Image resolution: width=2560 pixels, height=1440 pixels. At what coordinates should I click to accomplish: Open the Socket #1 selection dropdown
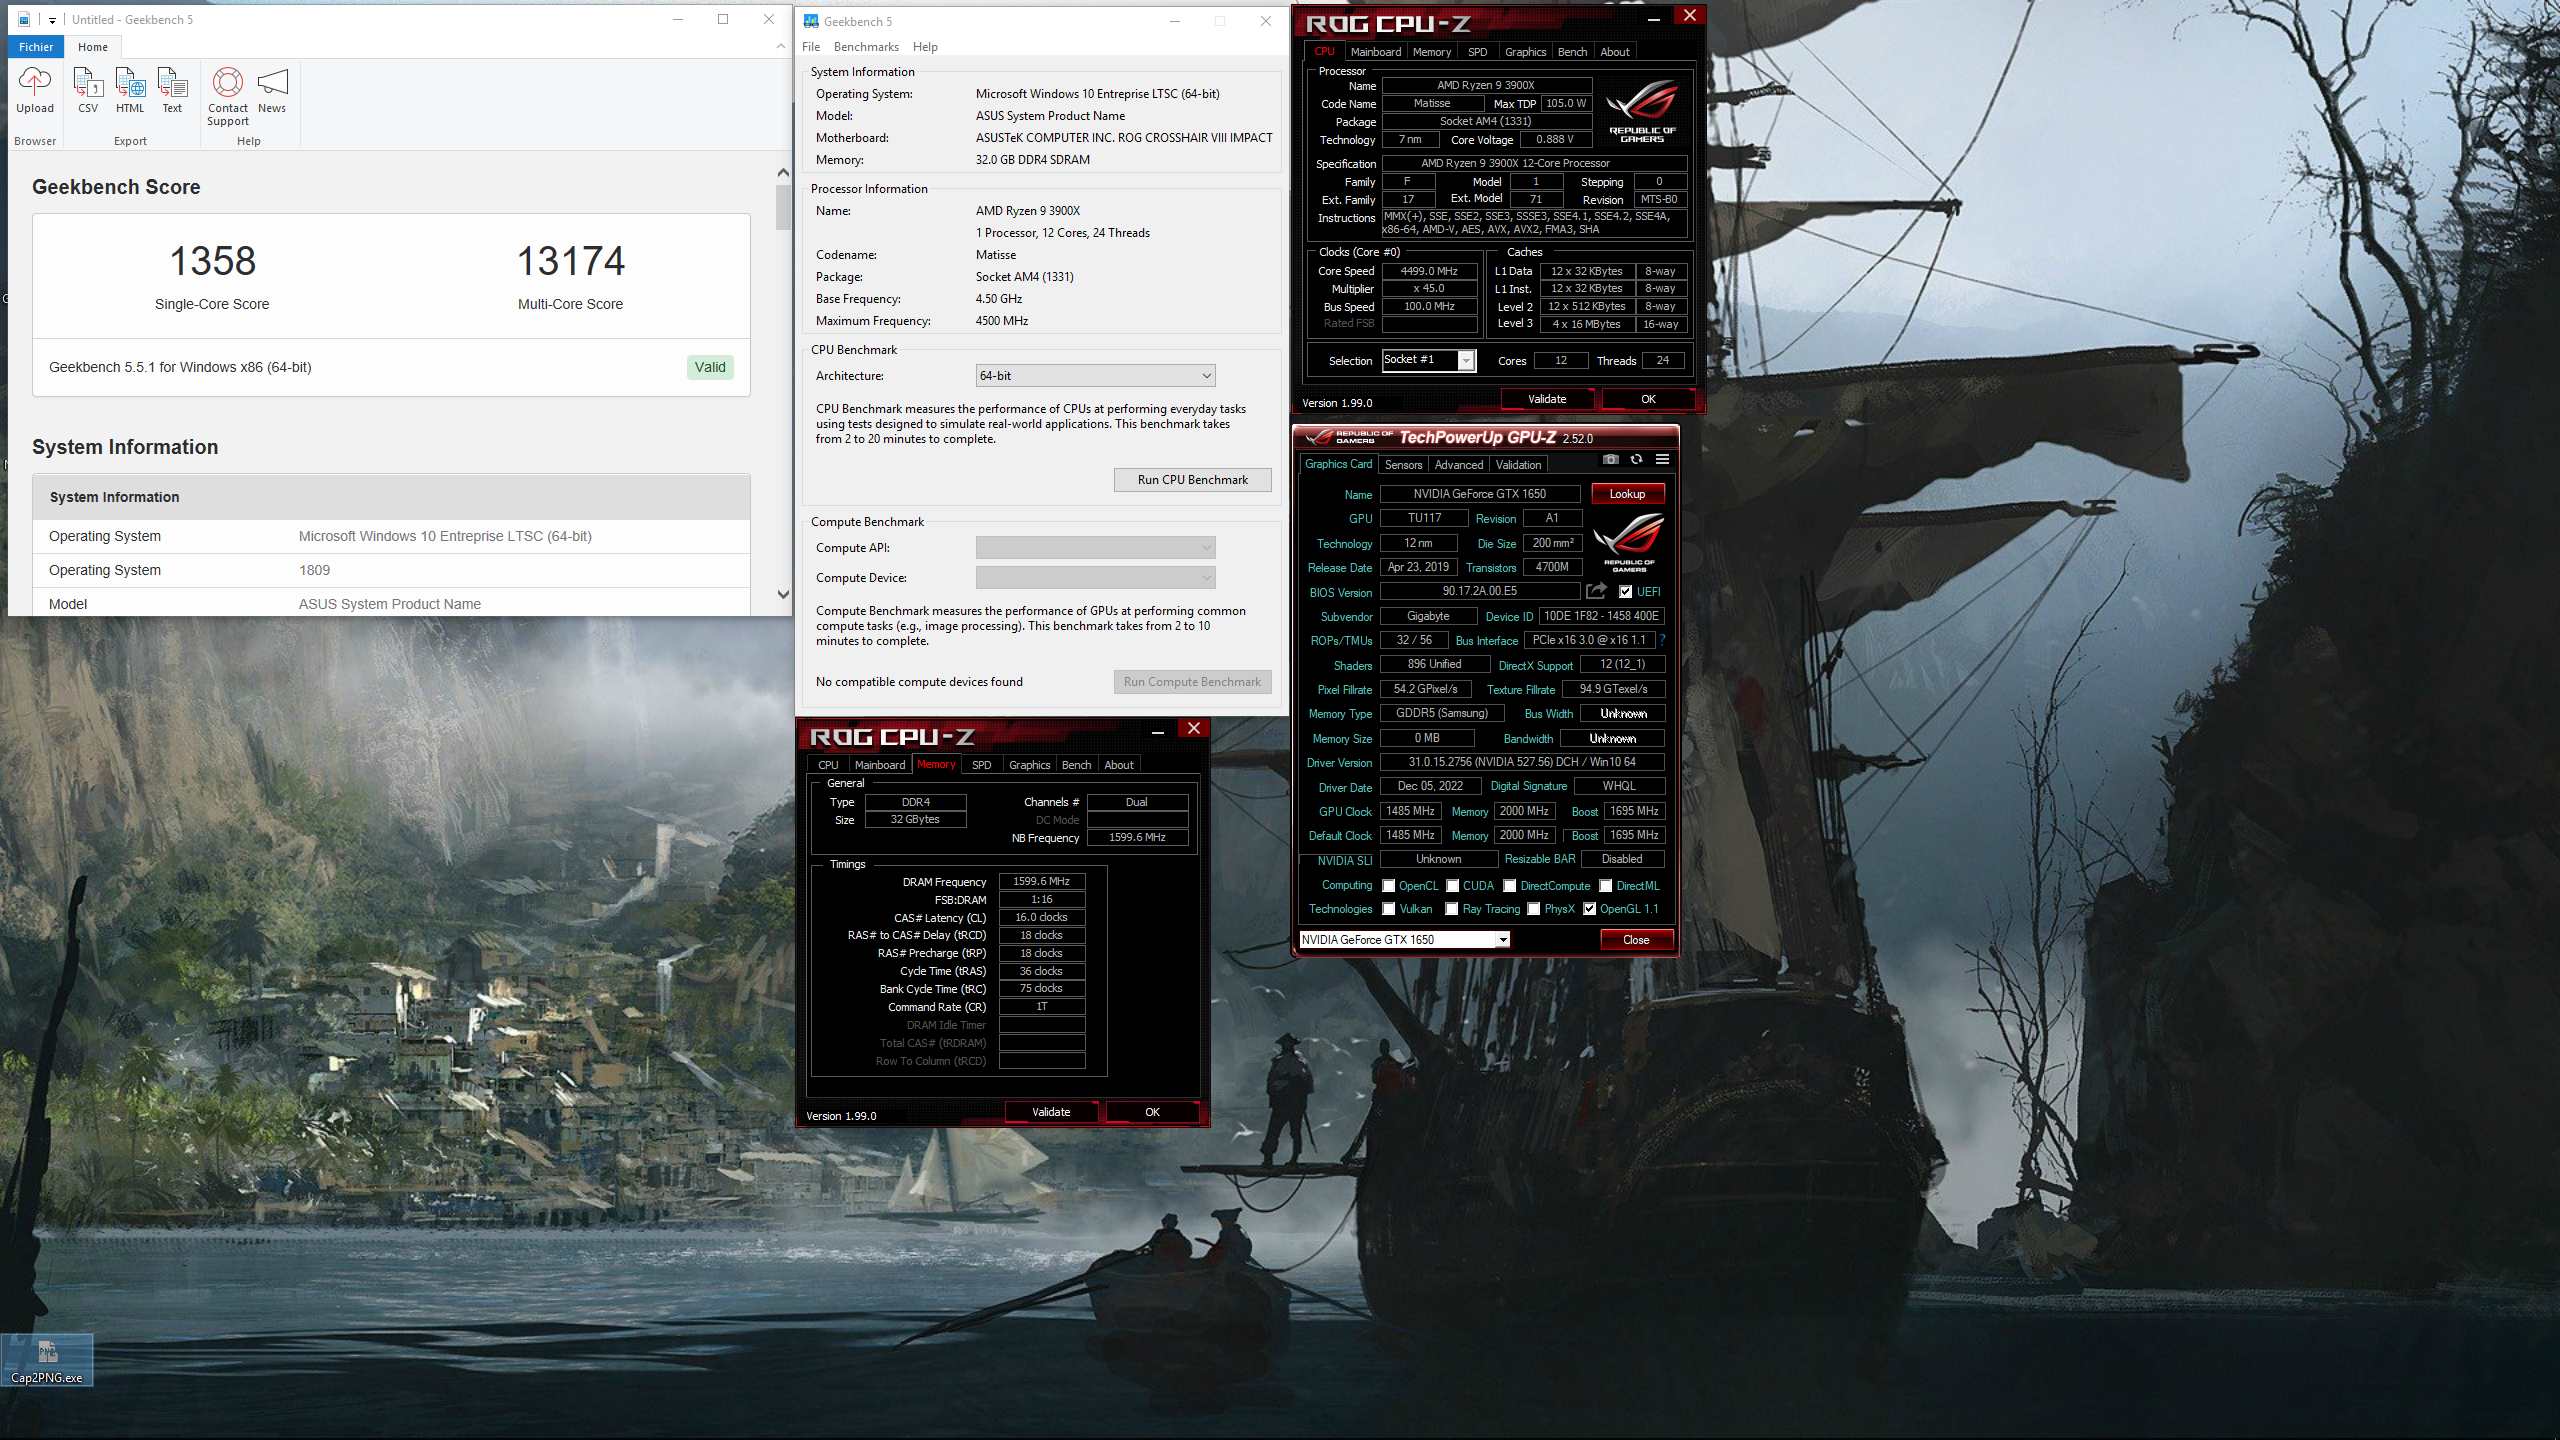coord(1428,360)
